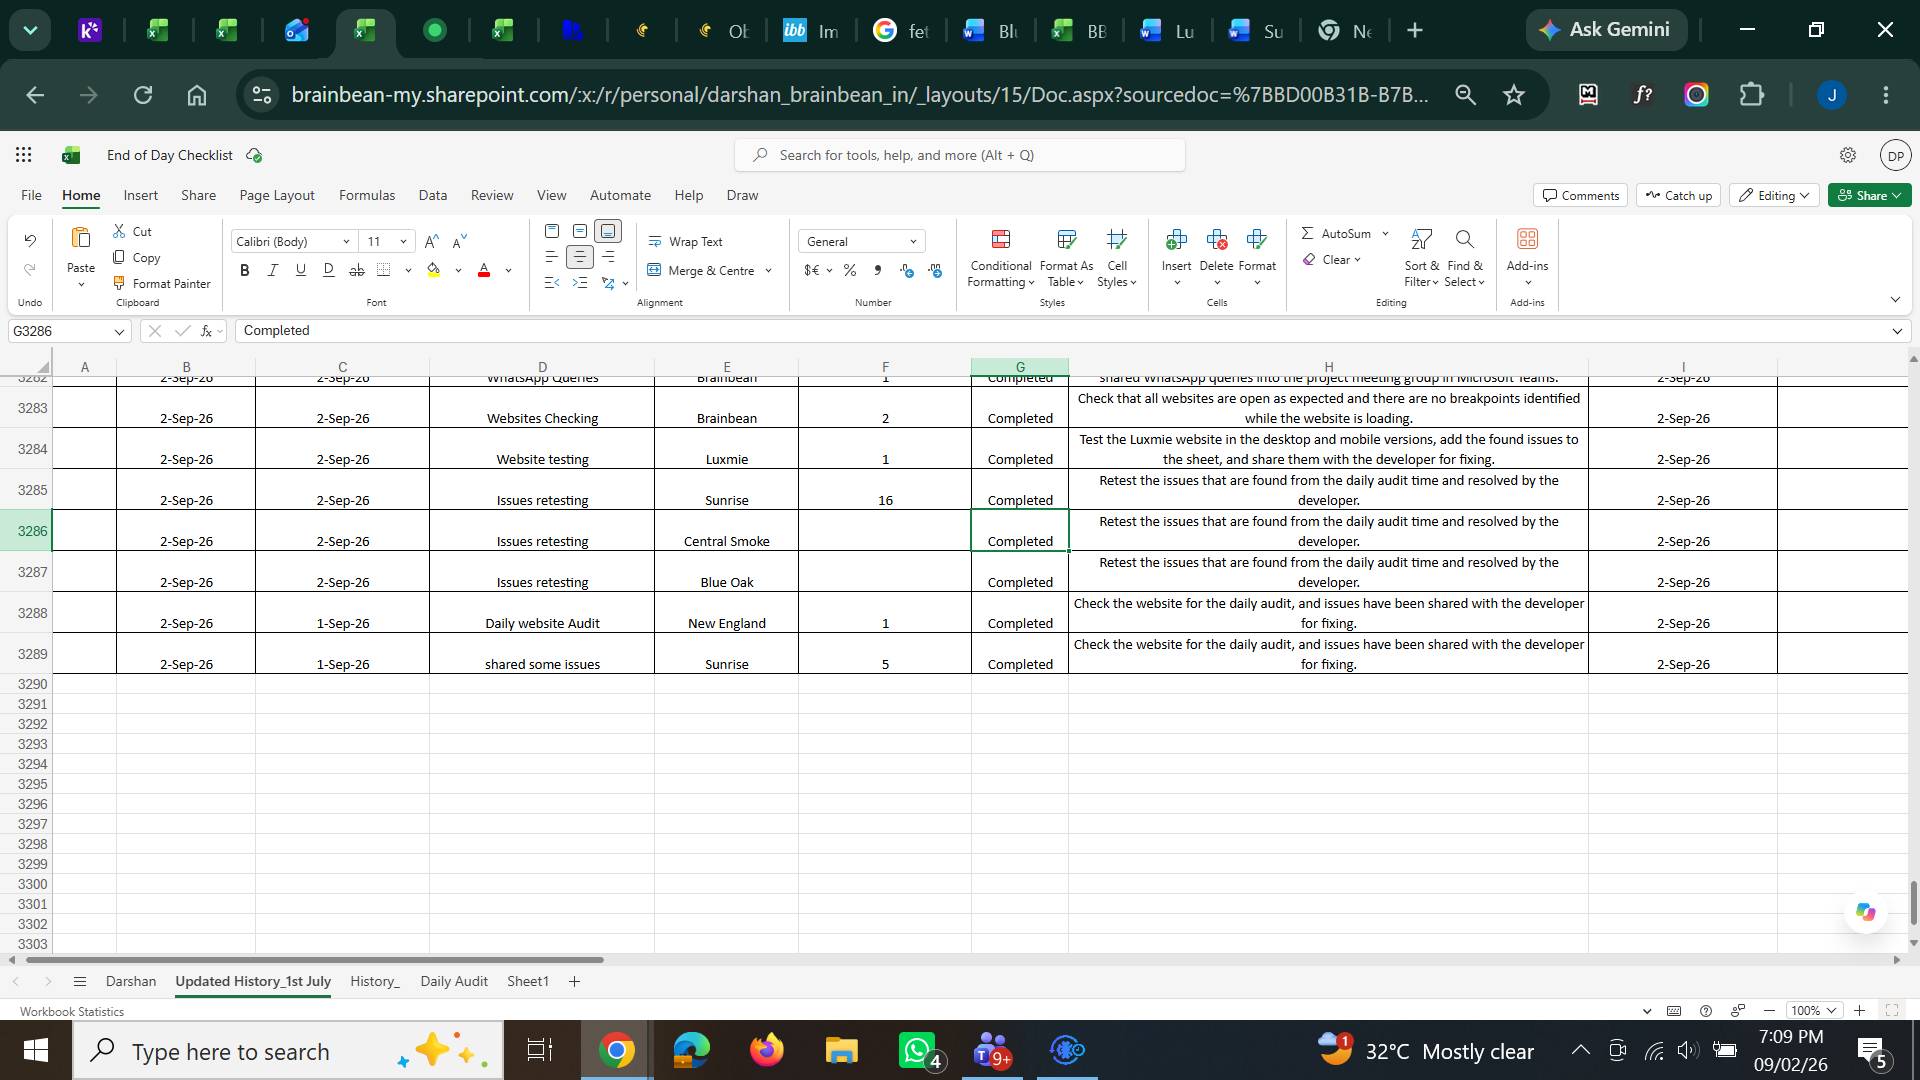Select the Format Painter tool

(x=162, y=283)
